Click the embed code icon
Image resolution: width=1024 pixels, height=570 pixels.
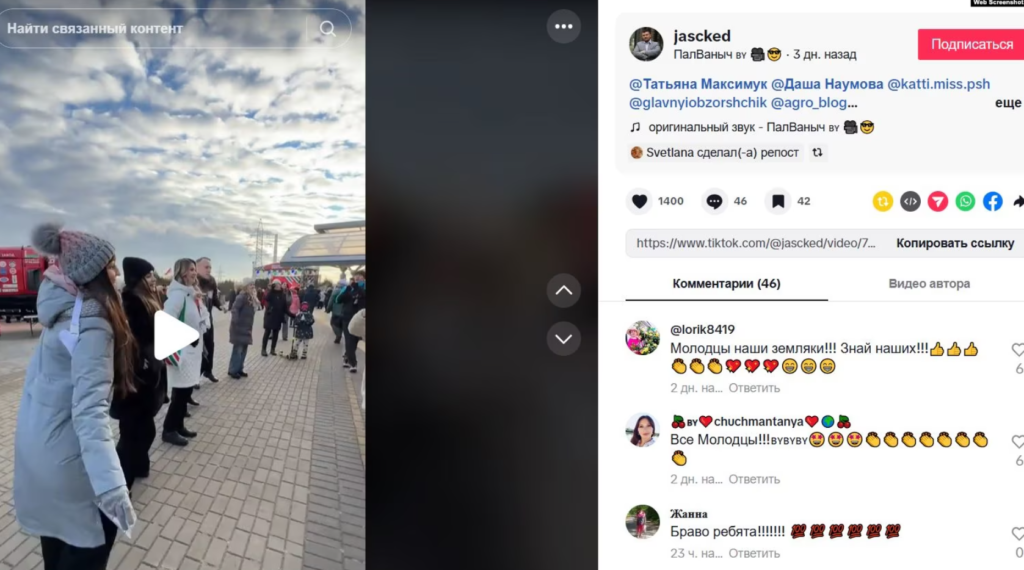(910, 201)
